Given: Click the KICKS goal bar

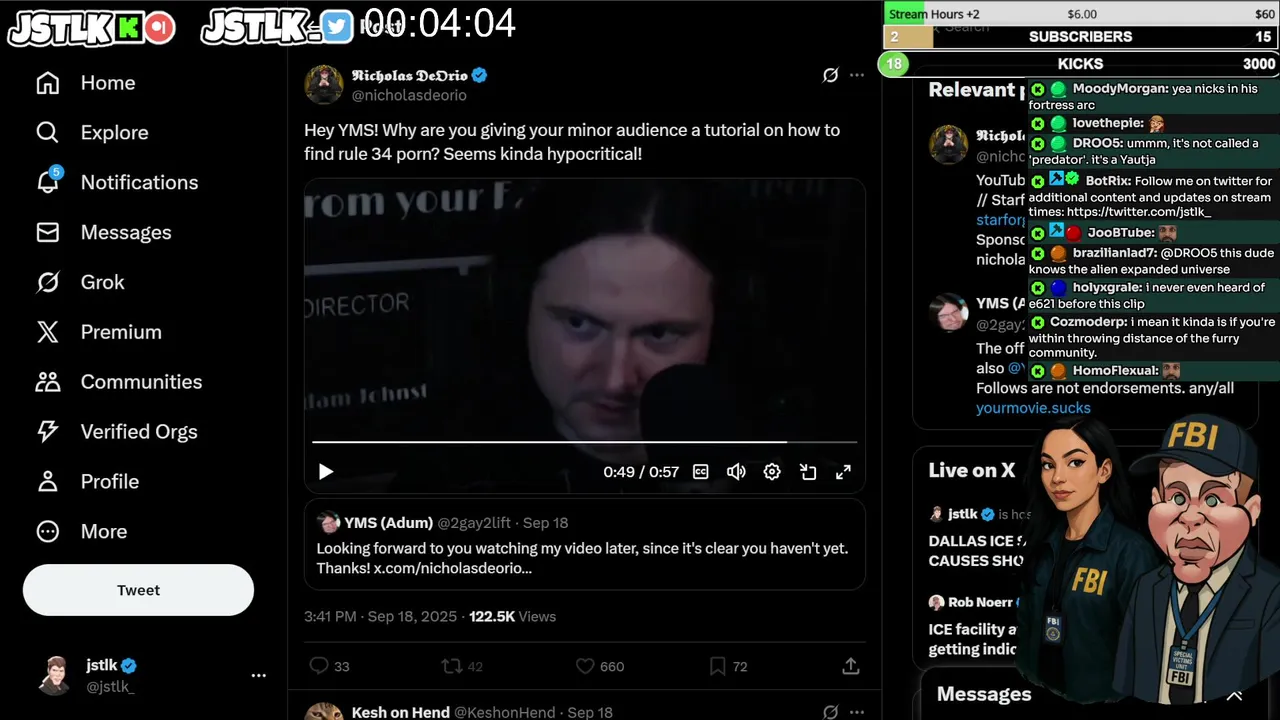Looking at the screenshot, I should [1079, 64].
